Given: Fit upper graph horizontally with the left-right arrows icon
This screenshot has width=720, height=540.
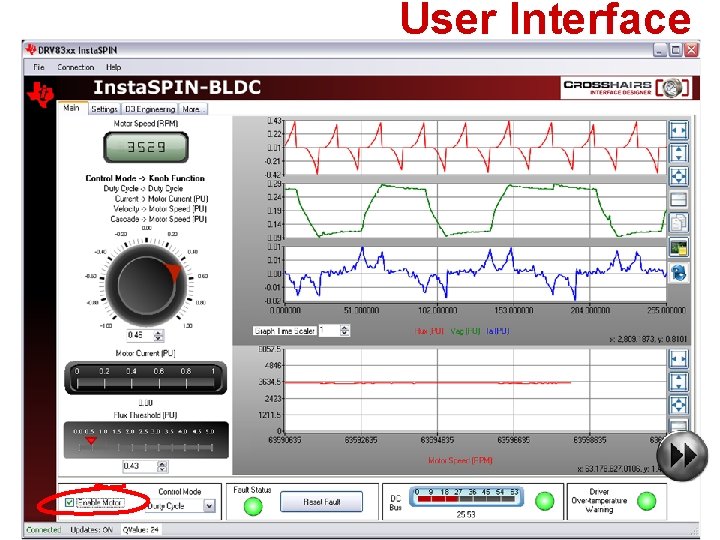Looking at the screenshot, I should tap(679, 130).
